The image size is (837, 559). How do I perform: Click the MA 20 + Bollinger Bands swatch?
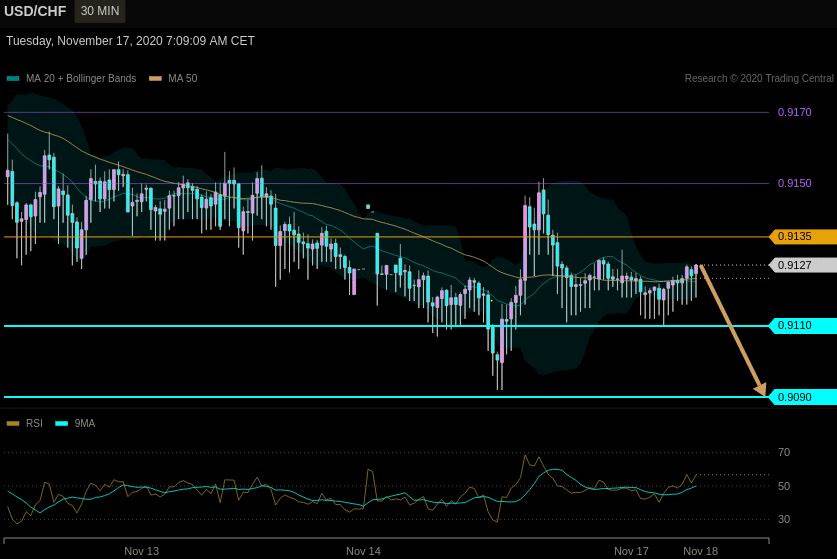click(13, 78)
